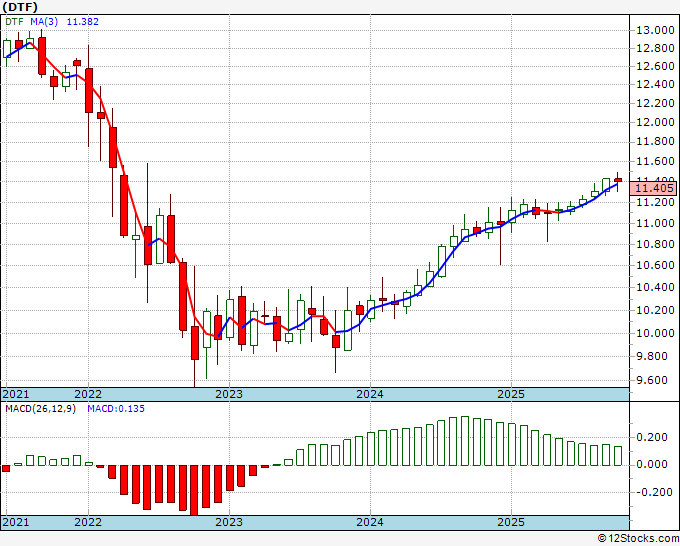
Task: Click the 0.200 MACD axis label
Action: coord(651,437)
